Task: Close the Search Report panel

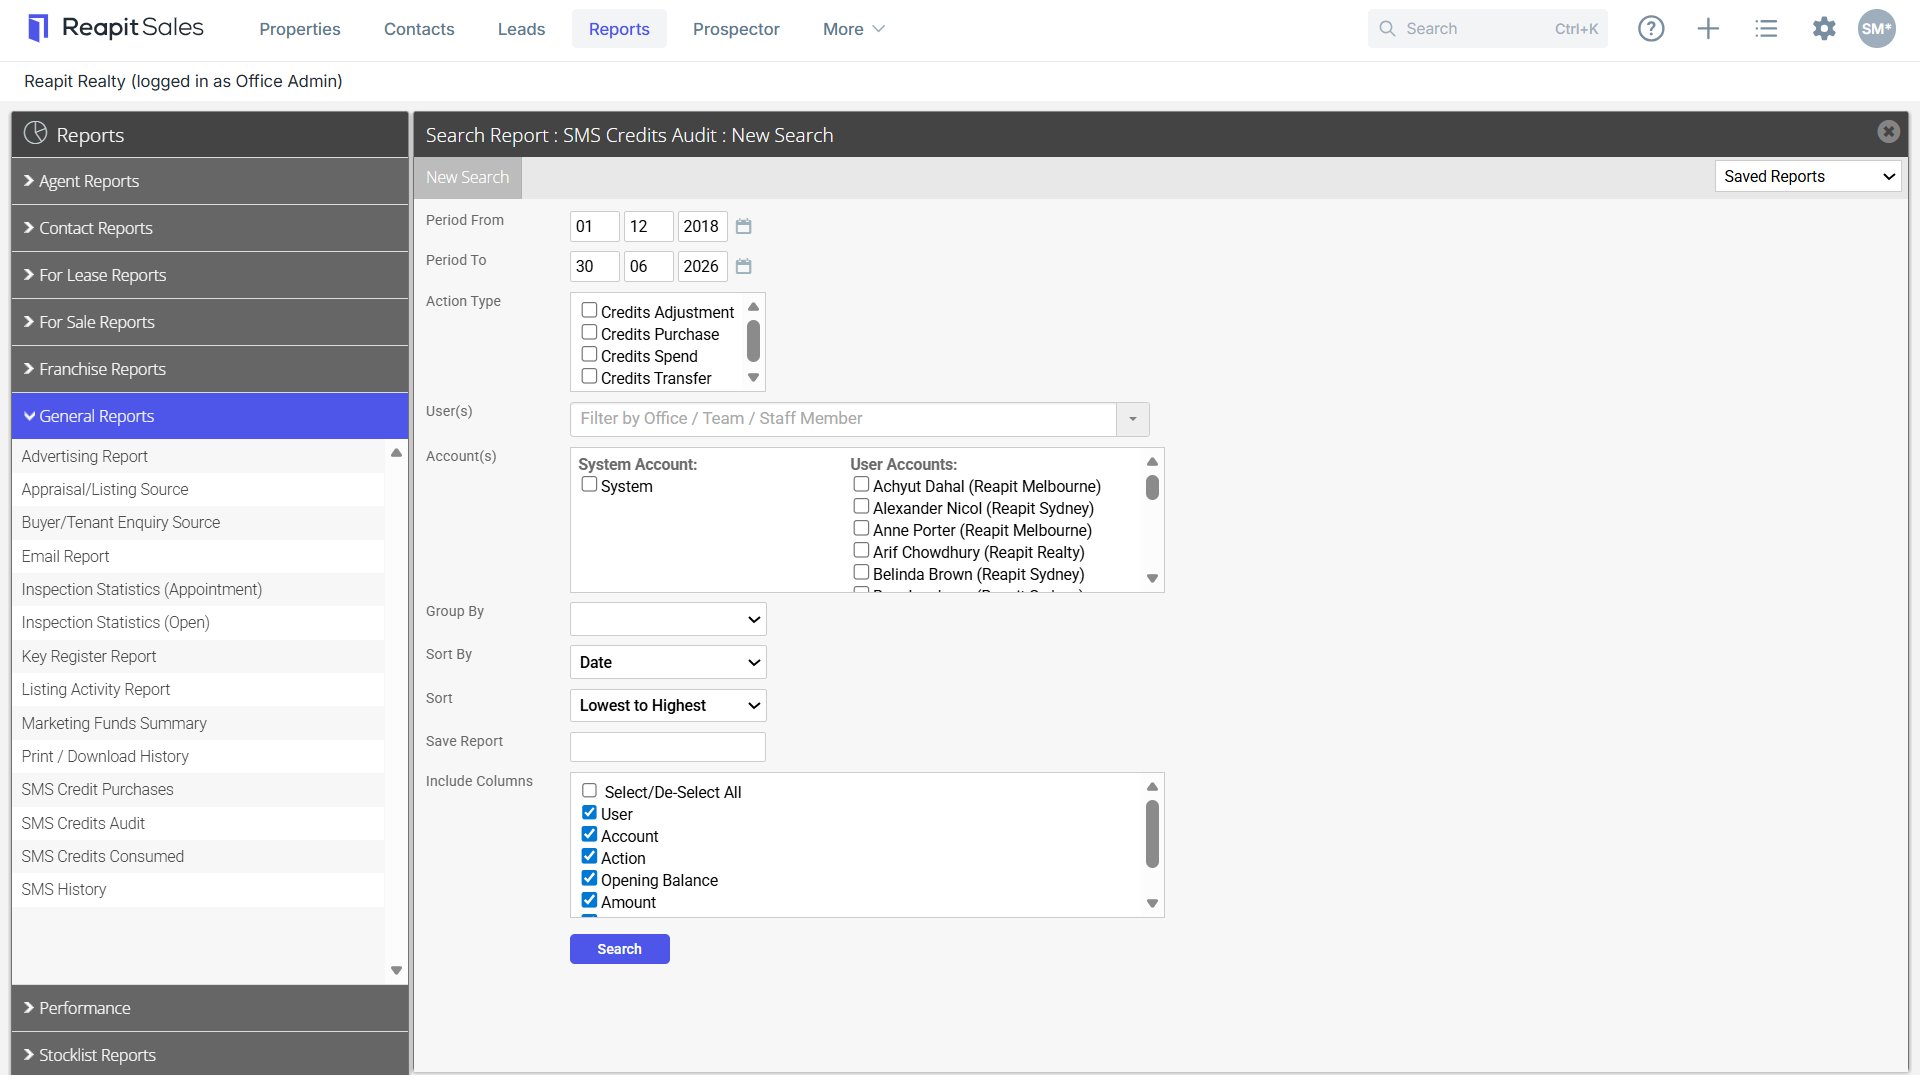Action: (1888, 132)
